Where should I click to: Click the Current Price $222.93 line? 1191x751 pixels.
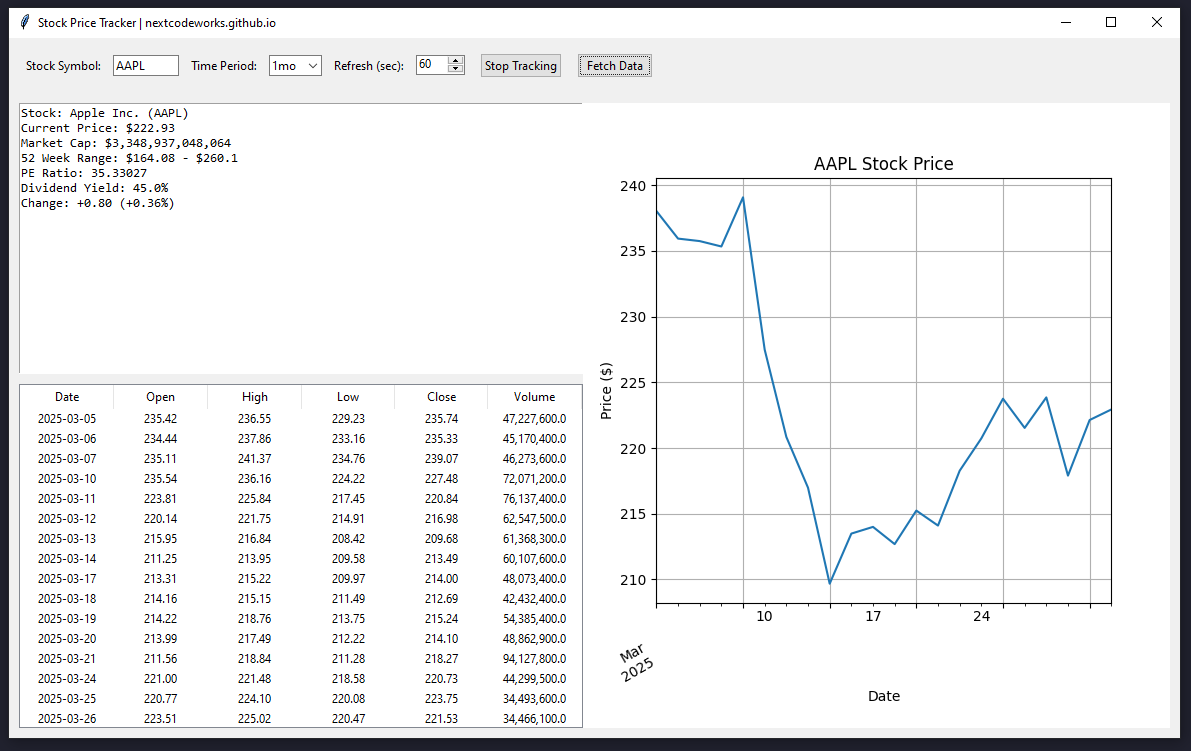[98, 128]
